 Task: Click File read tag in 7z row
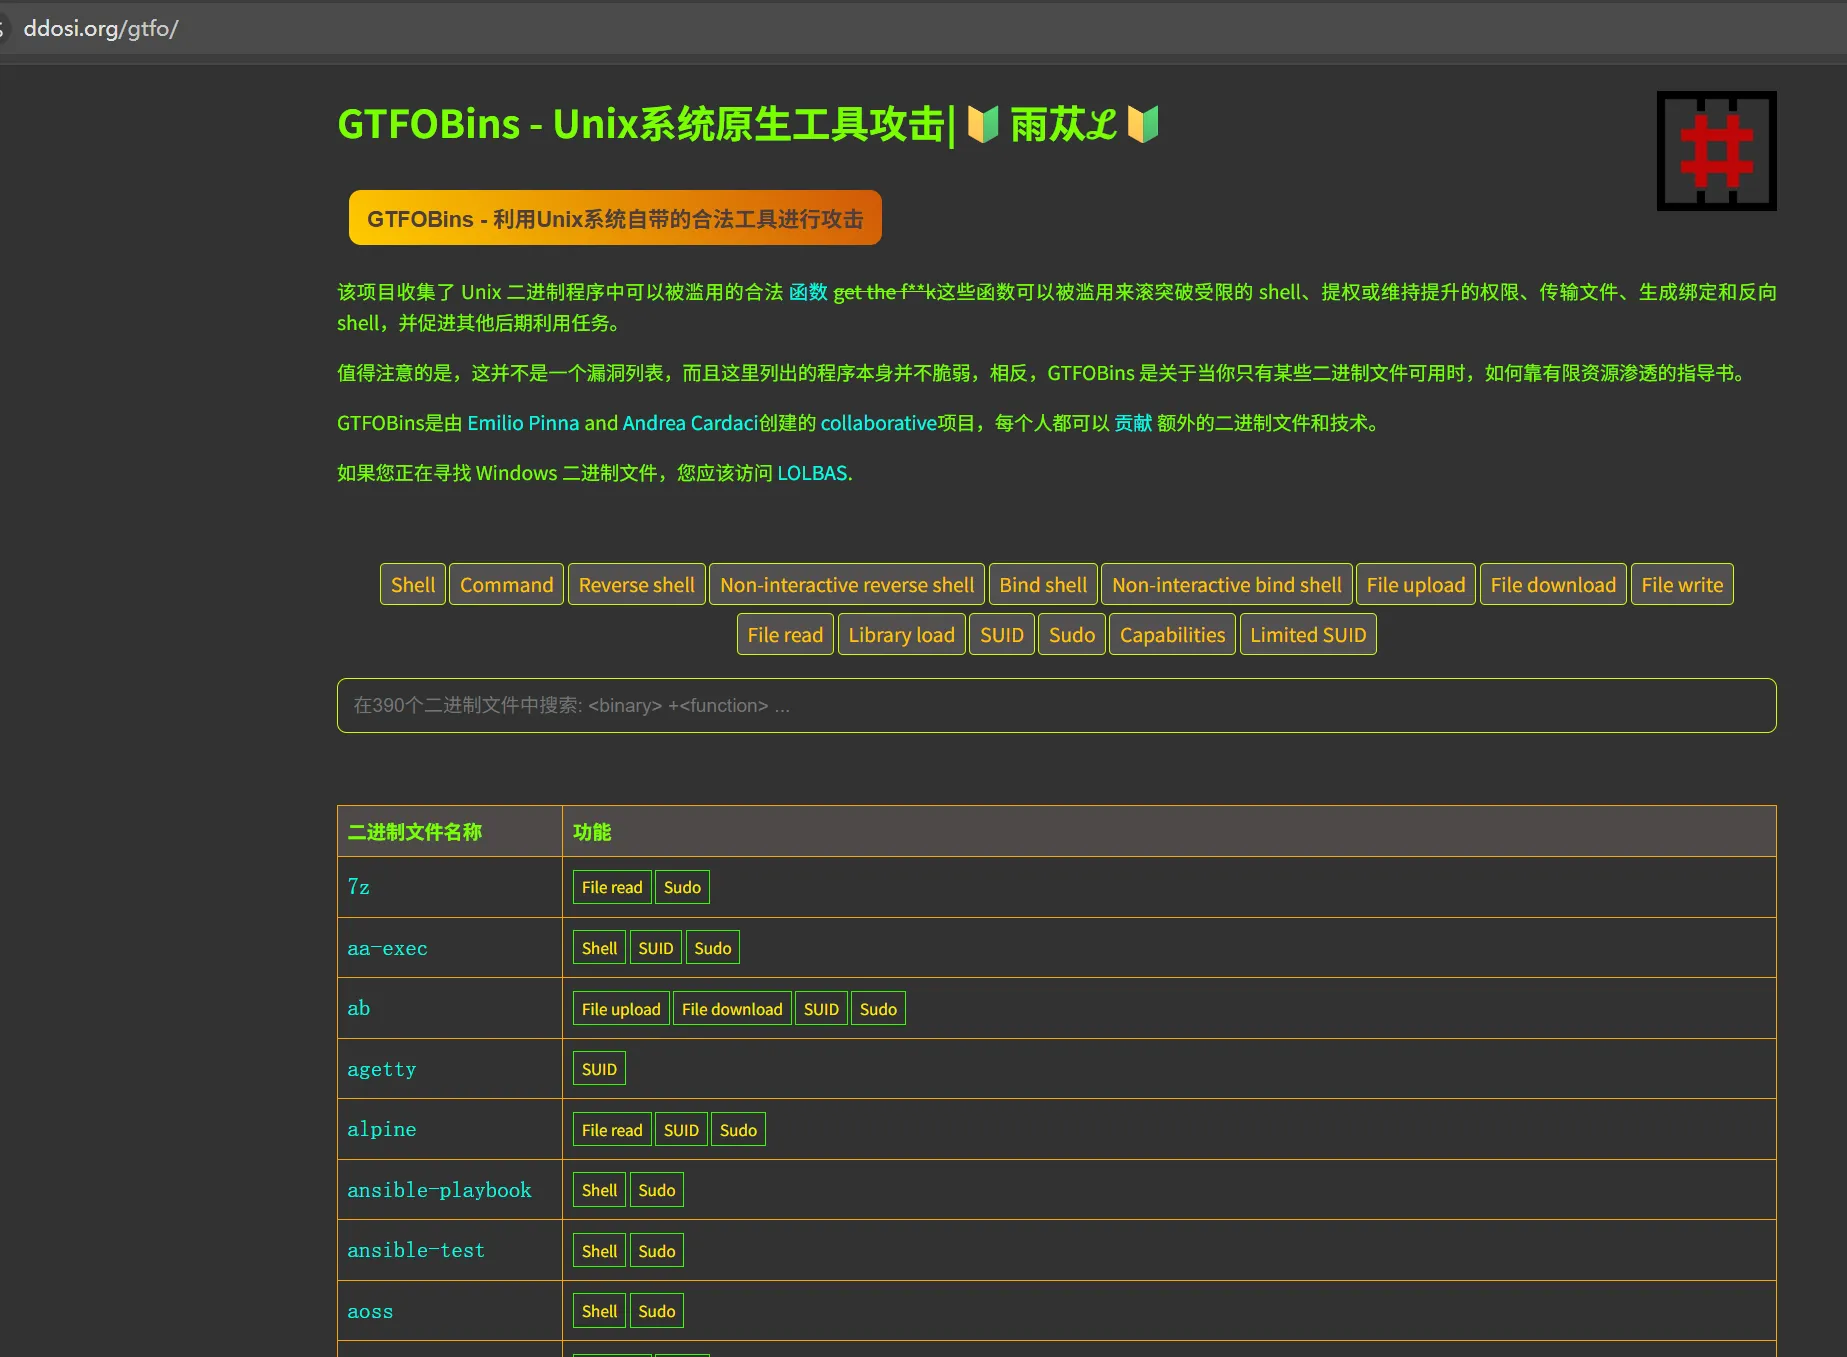coord(612,887)
